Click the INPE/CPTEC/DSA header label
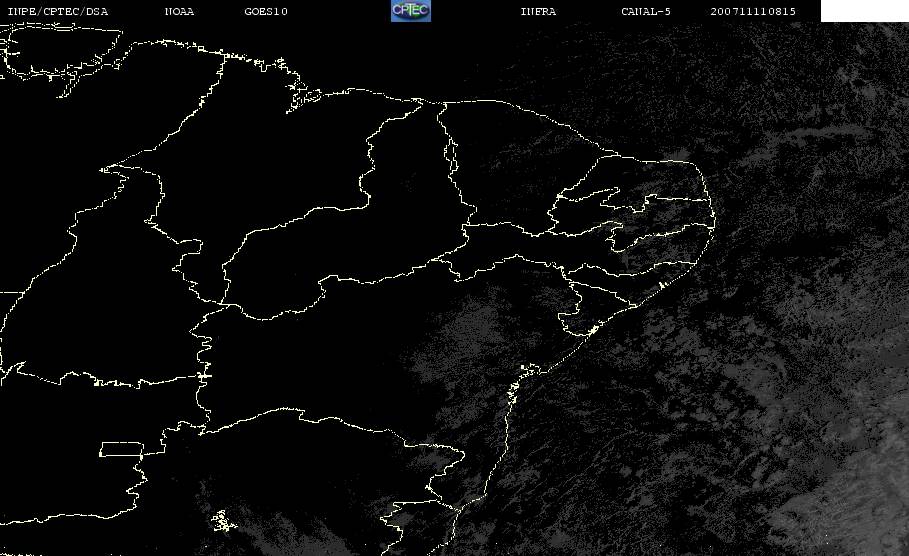 pyautogui.click(x=57, y=11)
